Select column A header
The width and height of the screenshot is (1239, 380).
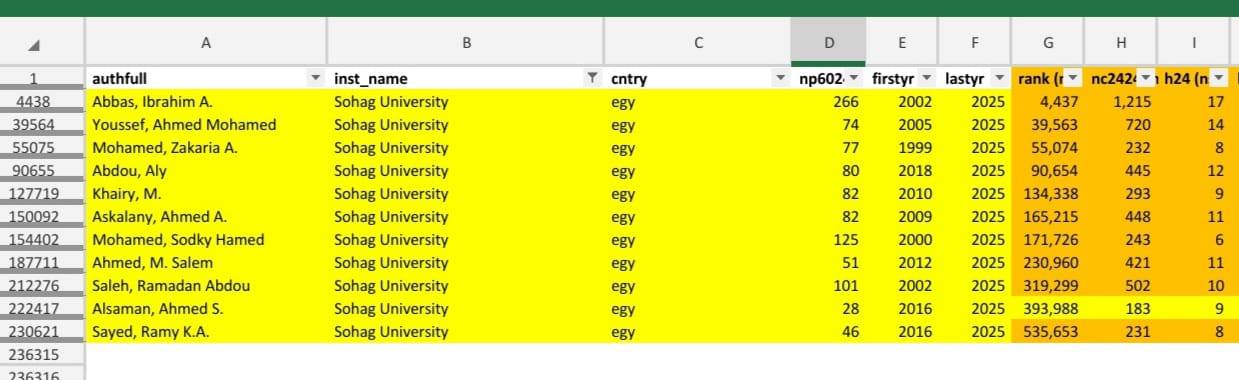pyautogui.click(x=206, y=42)
